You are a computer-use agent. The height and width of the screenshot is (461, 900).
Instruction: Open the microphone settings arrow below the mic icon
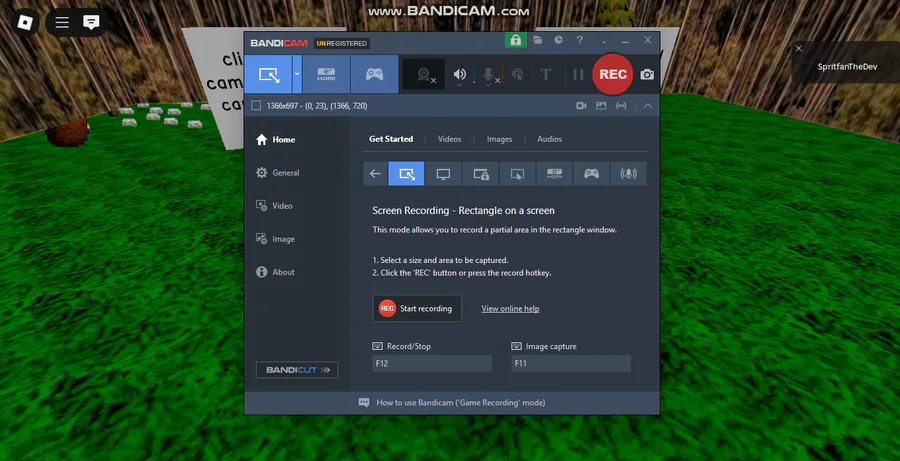[488, 85]
